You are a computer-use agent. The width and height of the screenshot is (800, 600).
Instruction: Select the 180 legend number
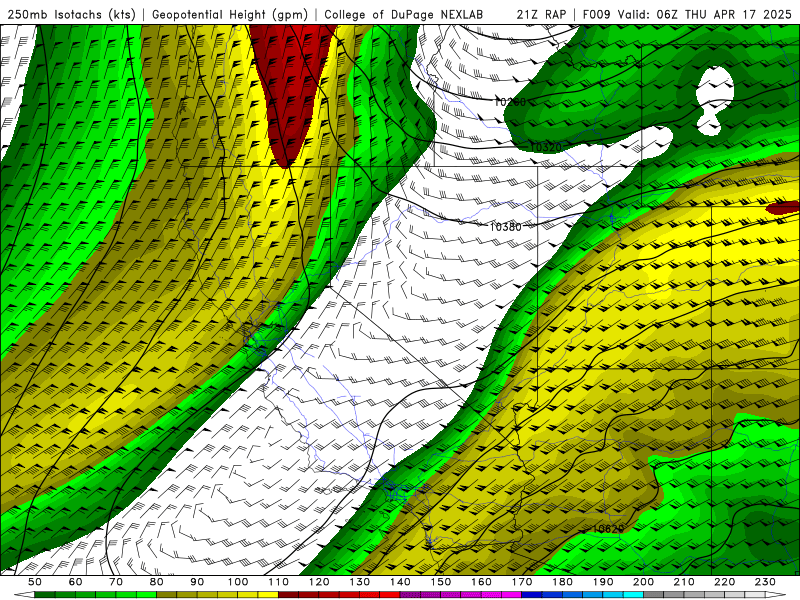point(562,582)
